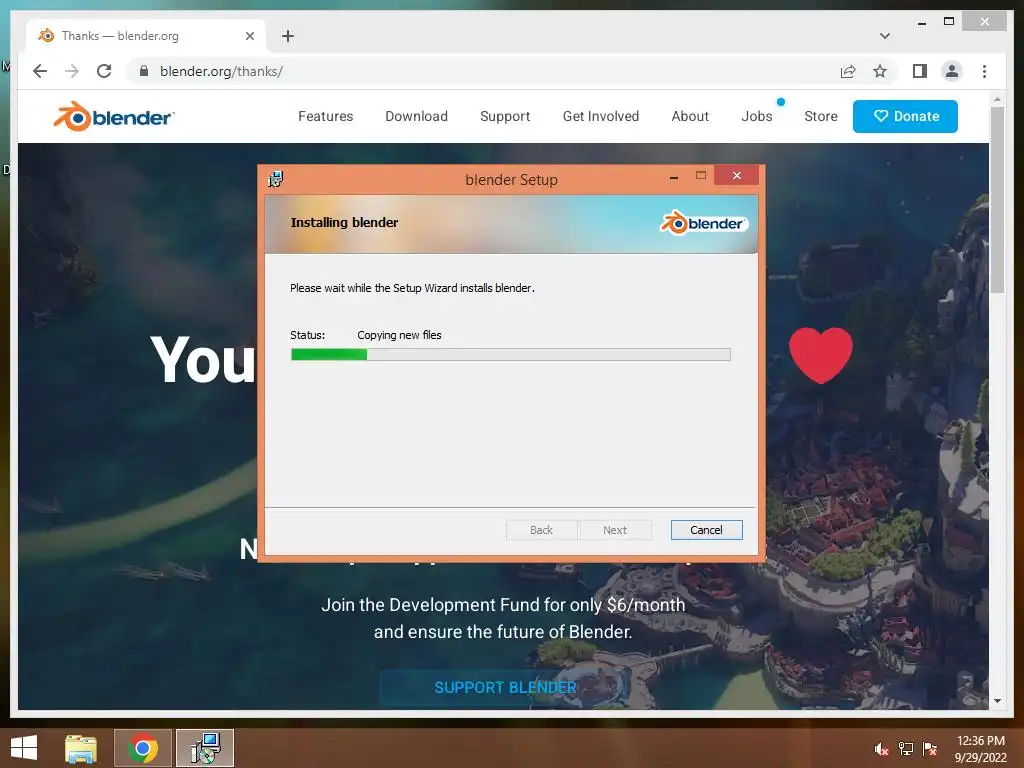Open the Features menu item
Viewport: 1024px width, 768px height.
(325, 116)
